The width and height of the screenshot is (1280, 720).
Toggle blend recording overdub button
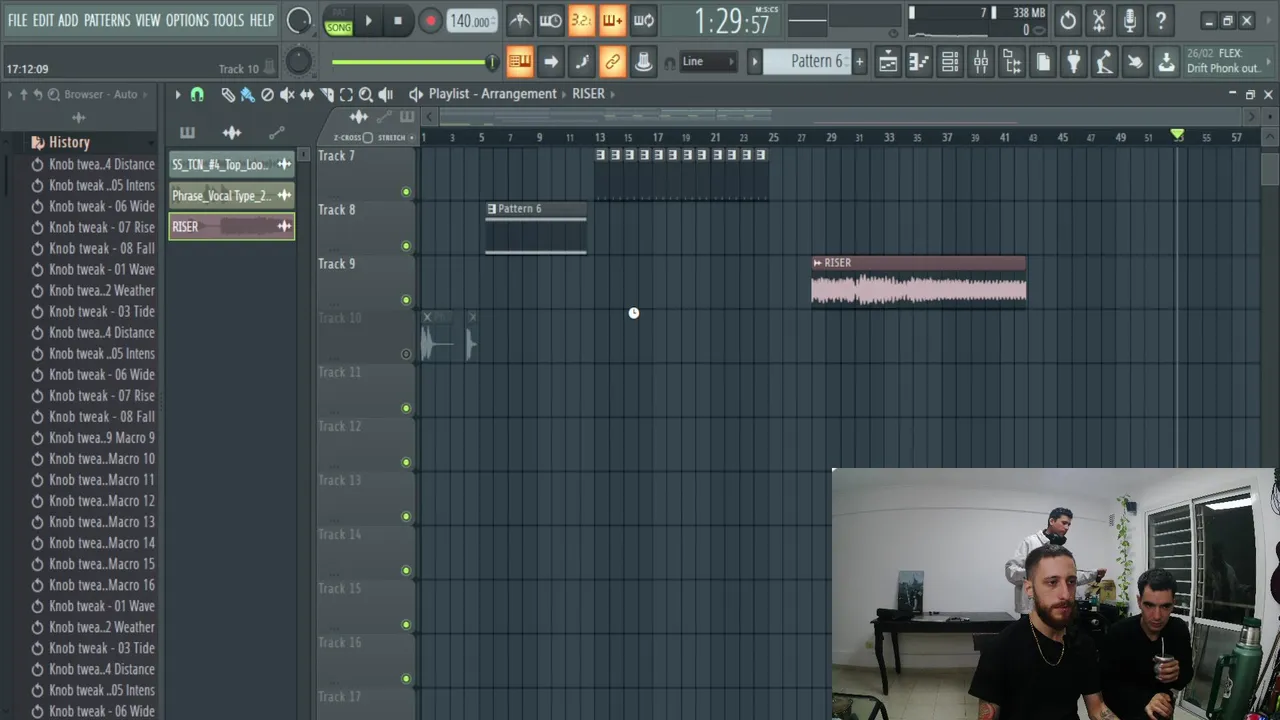[x=612, y=20]
